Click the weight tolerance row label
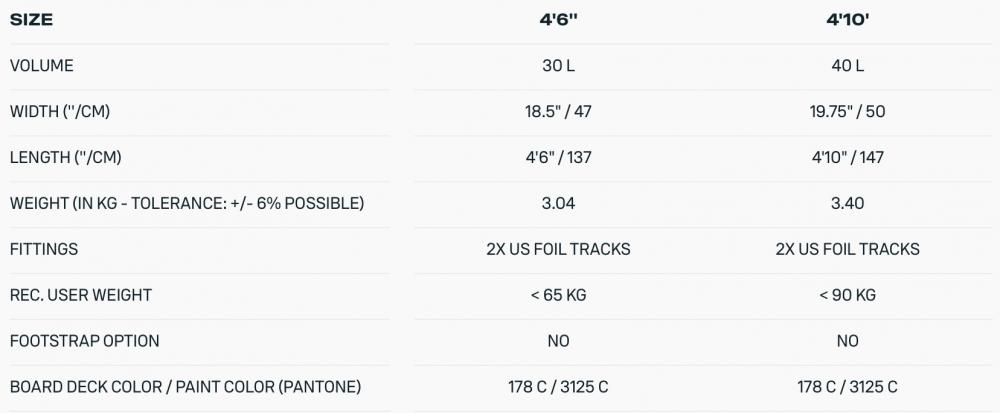The image size is (1000, 413). 187,203
